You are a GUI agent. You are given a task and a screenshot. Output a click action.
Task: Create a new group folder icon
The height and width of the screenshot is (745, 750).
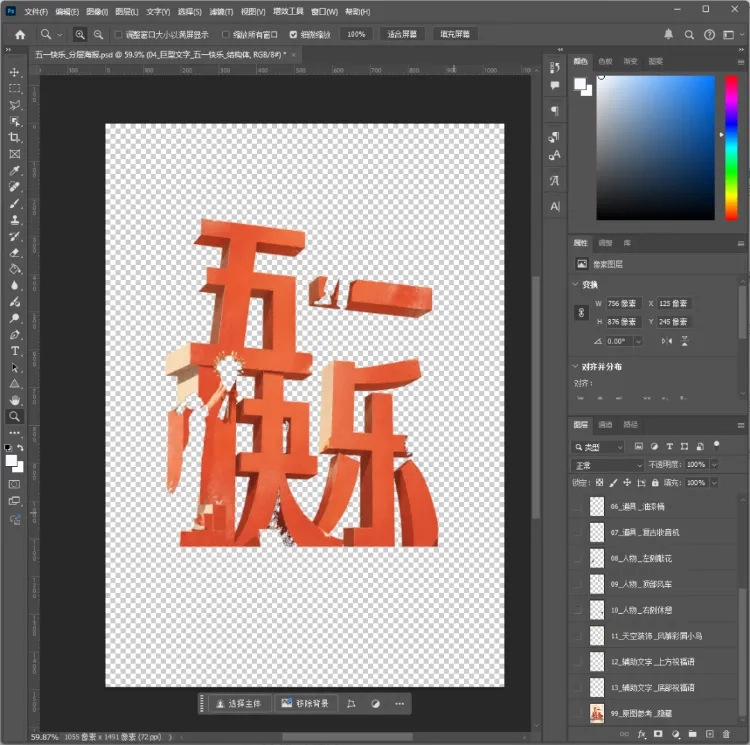[x=692, y=734]
